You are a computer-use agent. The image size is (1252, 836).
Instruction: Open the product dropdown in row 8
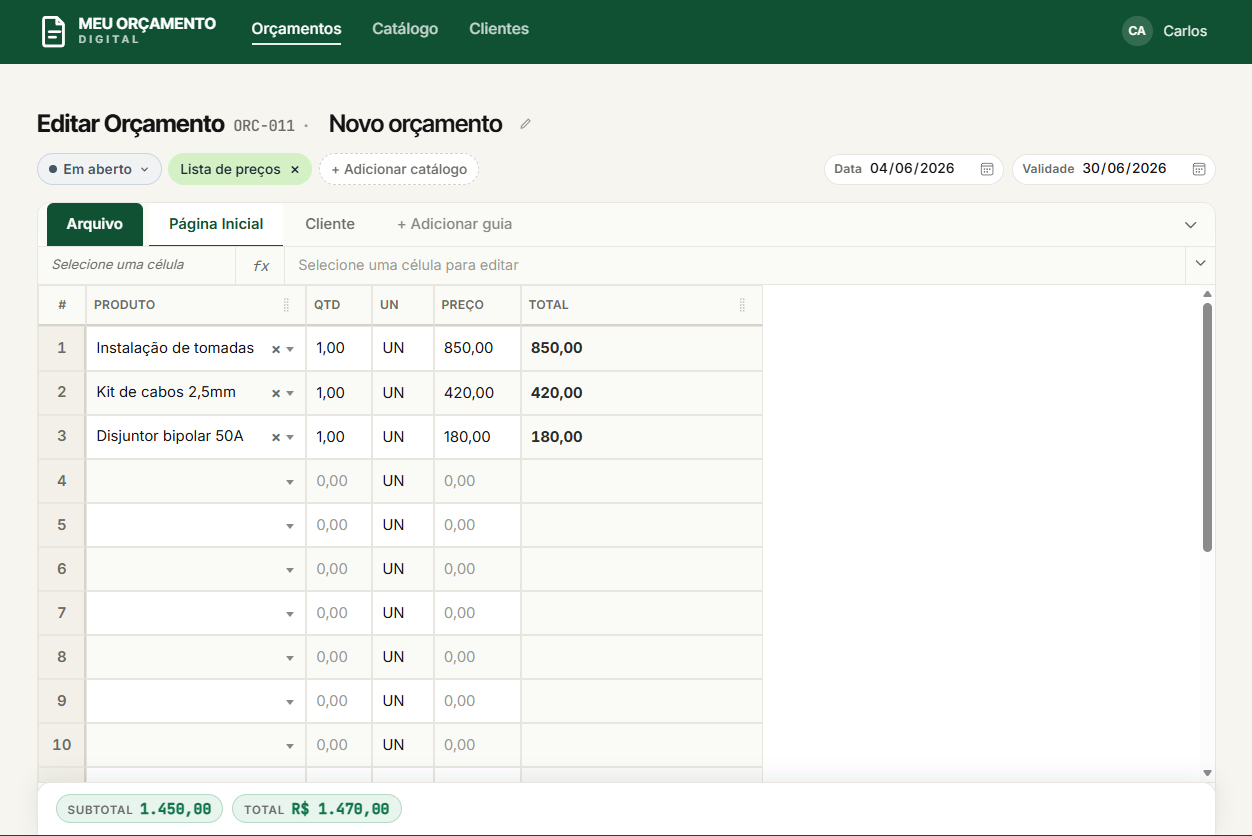click(290, 658)
